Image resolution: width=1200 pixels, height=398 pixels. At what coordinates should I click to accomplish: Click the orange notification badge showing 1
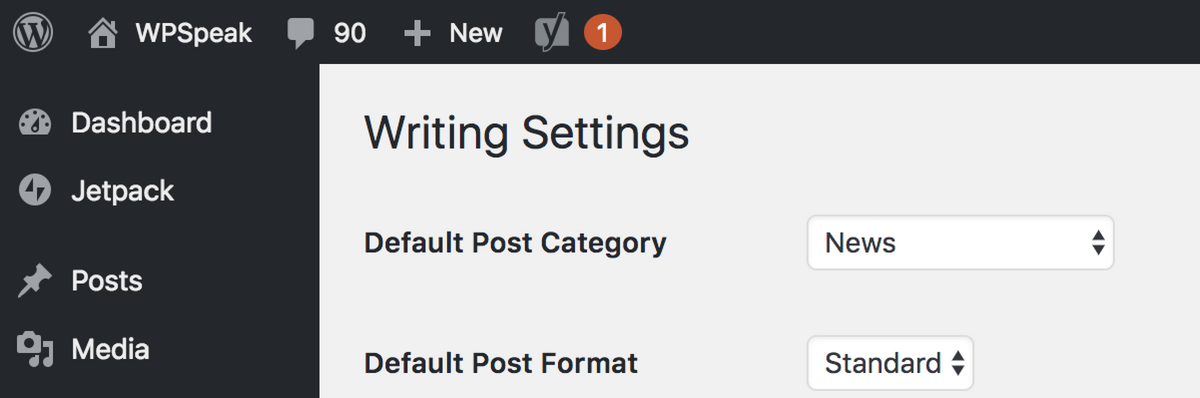click(x=602, y=33)
